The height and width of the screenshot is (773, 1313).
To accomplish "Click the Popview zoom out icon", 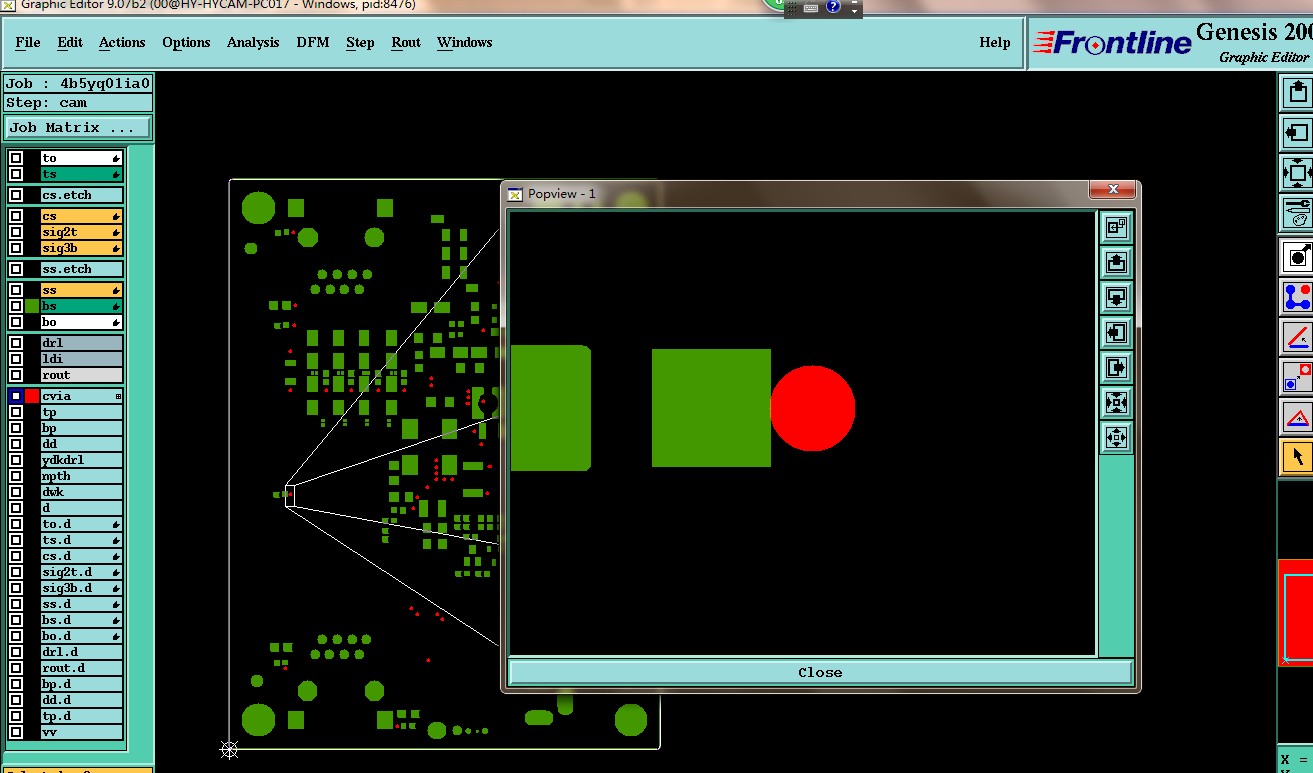I will (x=1116, y=438).
